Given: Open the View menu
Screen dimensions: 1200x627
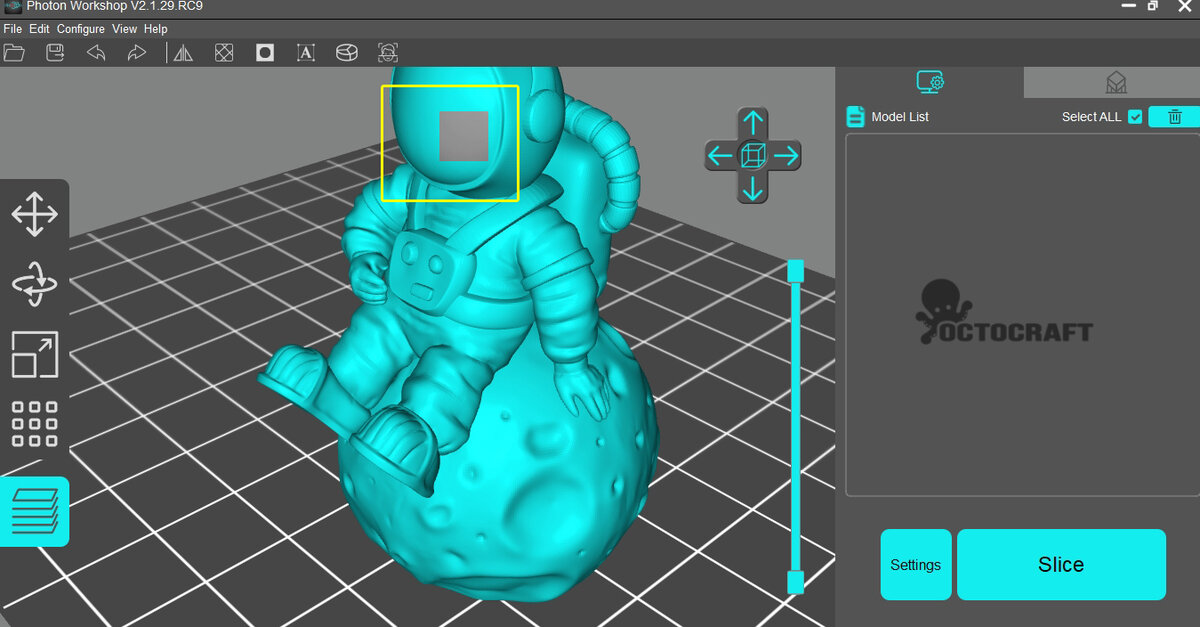Looking at the screenshot, I should coord(124,29).
